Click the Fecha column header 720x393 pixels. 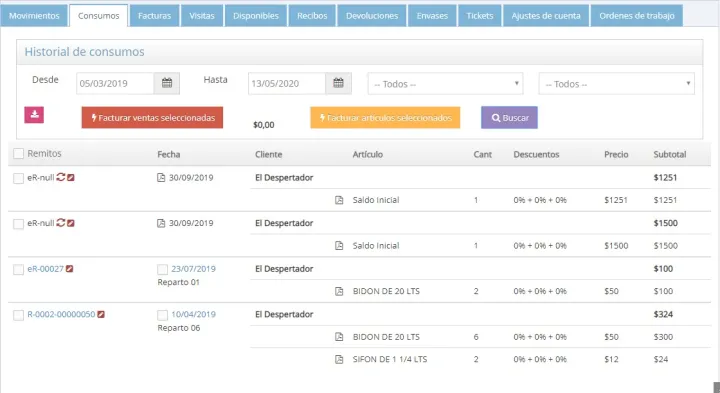(169, 154)
